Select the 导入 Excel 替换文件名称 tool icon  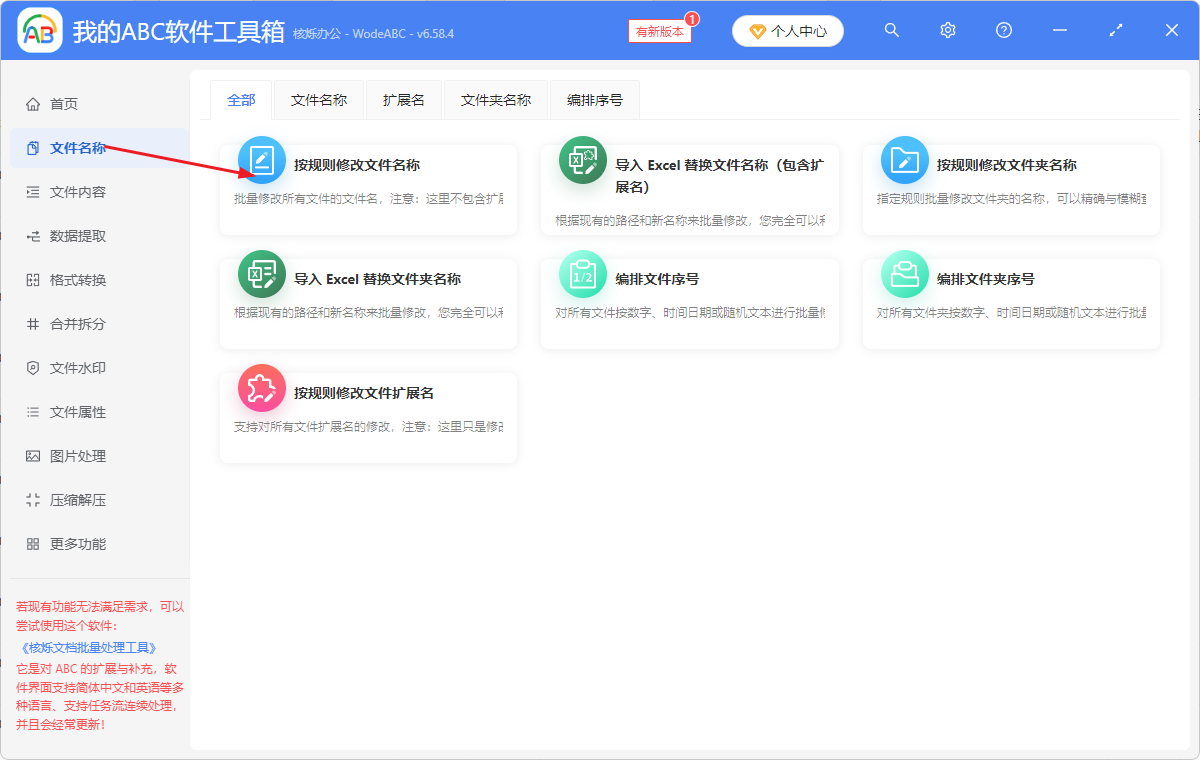pos(583,159)
